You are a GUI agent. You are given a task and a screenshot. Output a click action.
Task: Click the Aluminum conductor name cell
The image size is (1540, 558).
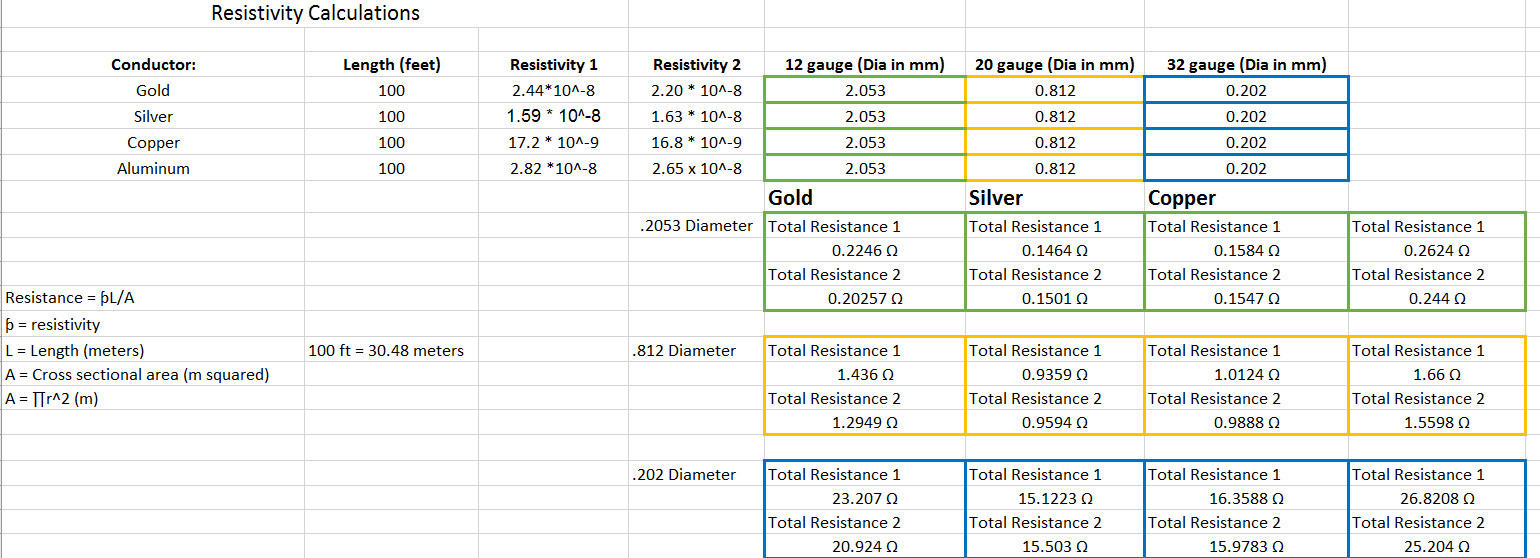pos(153,169)
